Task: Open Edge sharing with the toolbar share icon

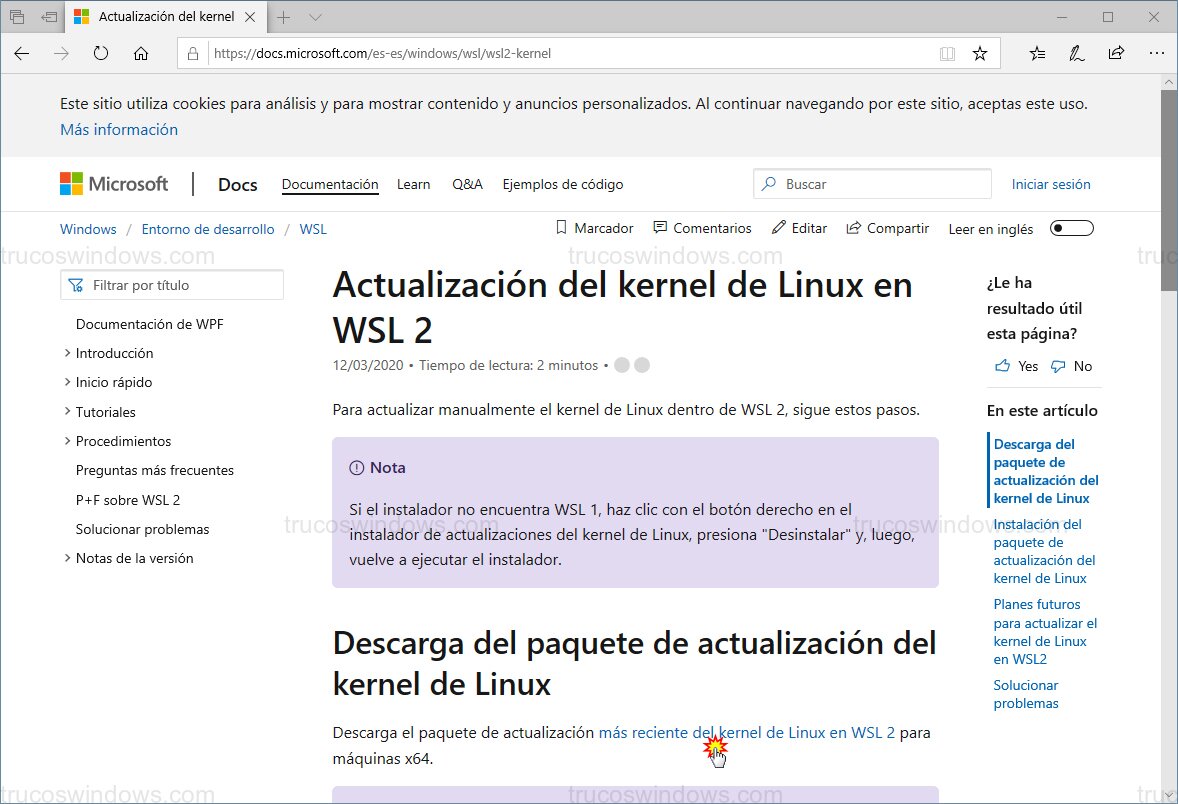Action: 1116,52
